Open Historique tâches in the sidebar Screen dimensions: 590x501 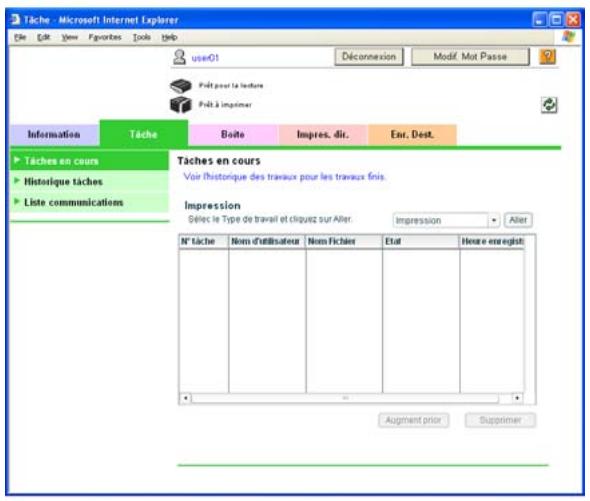tap(89, 181)
